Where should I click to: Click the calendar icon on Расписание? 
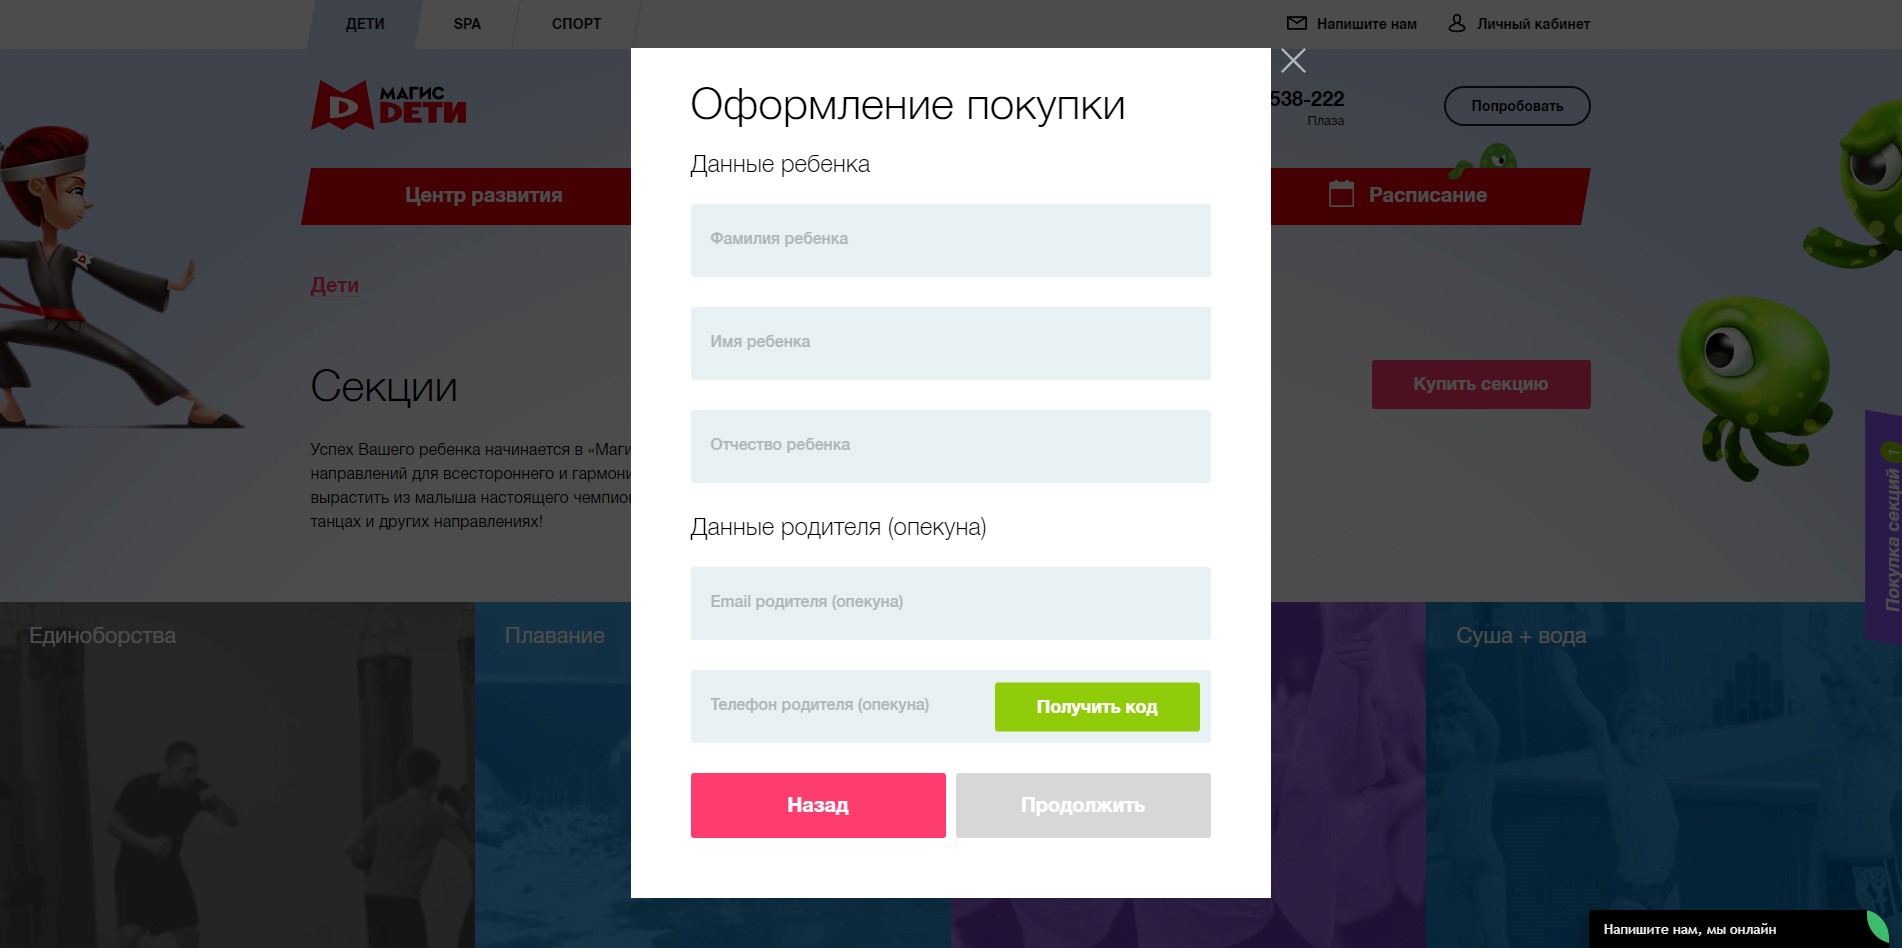coord(1341,194)
